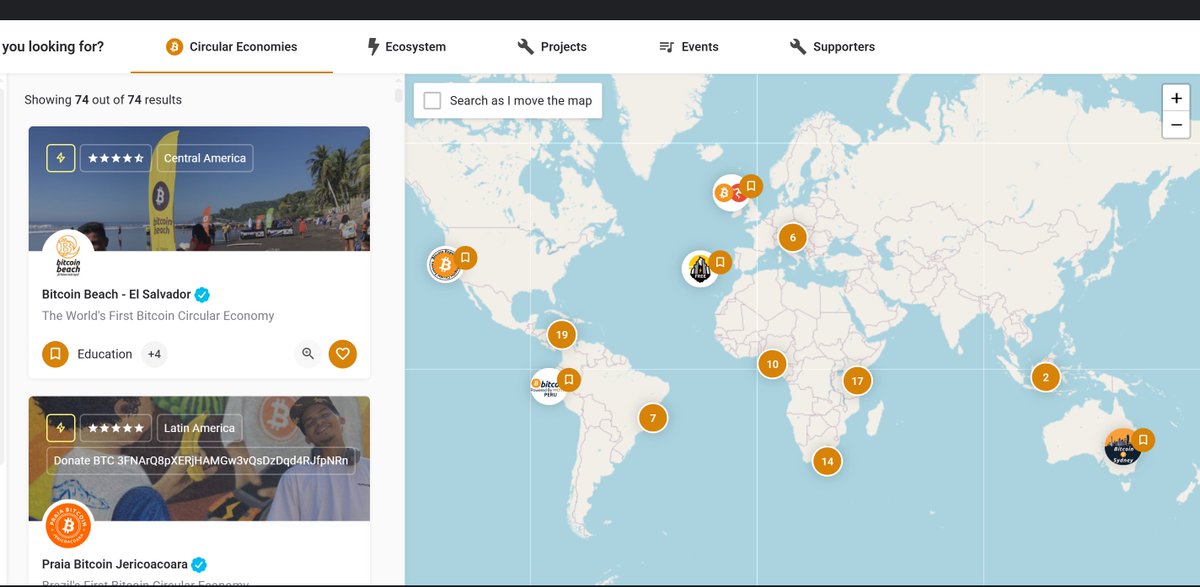The width and height of the screenshot is (1200, 587).
Task: Open the Bitcoin Sydney map marker
Action: (x=1122, y=448)
